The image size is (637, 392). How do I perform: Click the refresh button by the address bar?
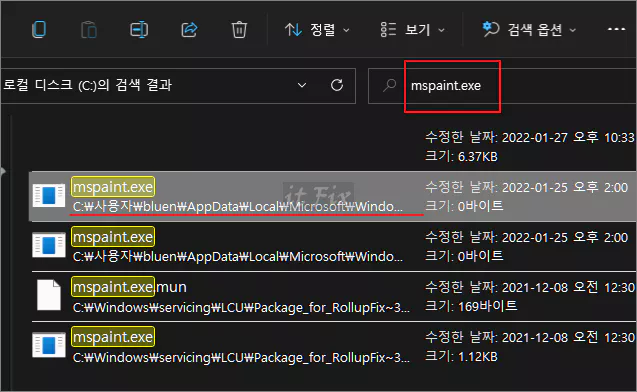pyautogui.click(x=337, y=85)
